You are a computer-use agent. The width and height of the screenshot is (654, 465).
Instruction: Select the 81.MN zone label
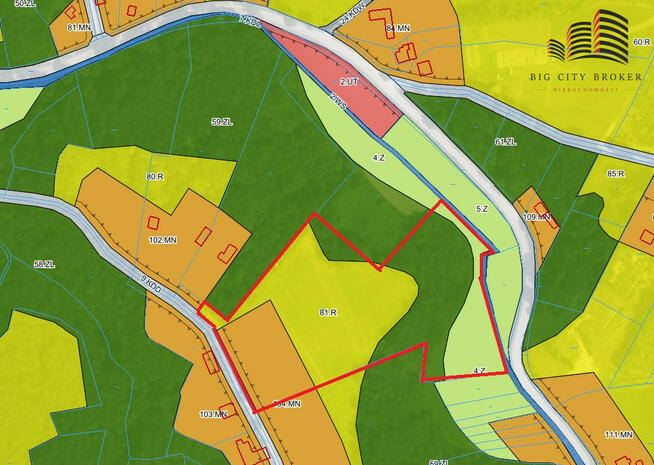point(79,27)
